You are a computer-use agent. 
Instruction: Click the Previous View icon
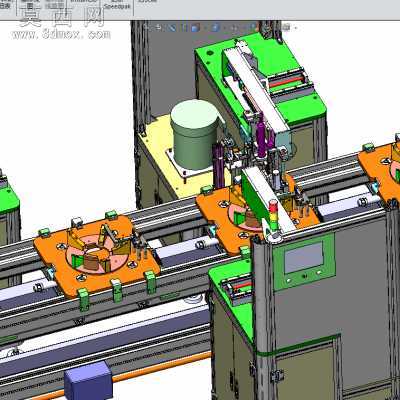172,27
